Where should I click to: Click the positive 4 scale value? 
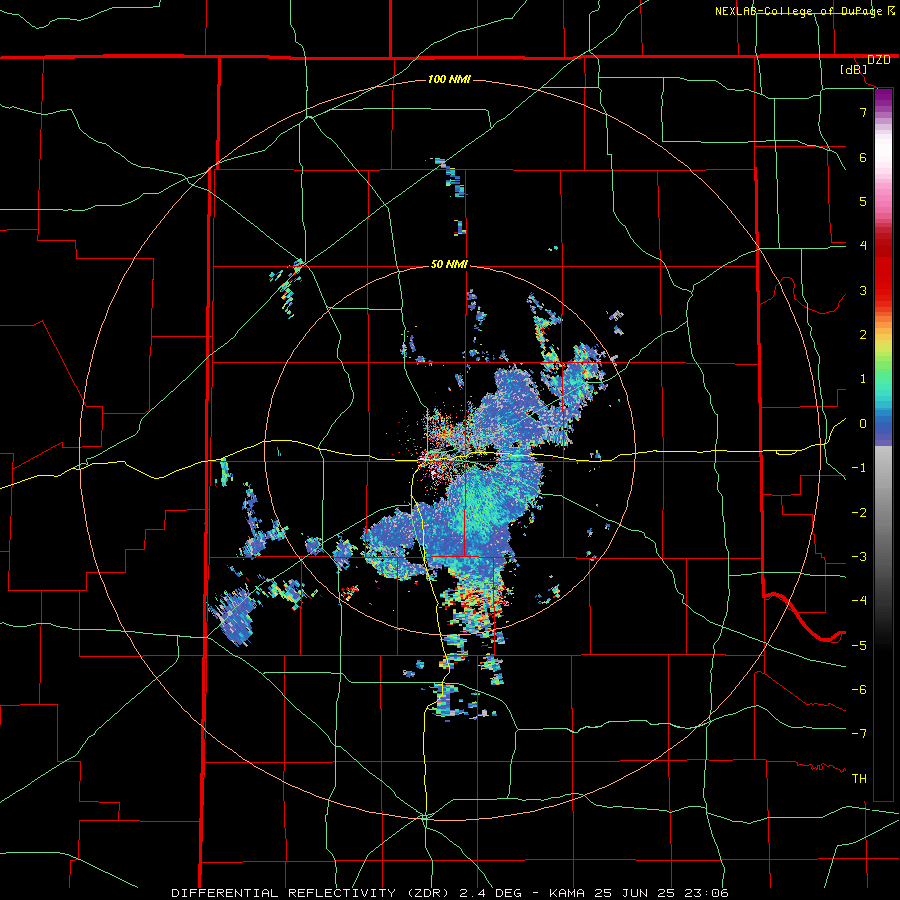click(x=863, y=246)
